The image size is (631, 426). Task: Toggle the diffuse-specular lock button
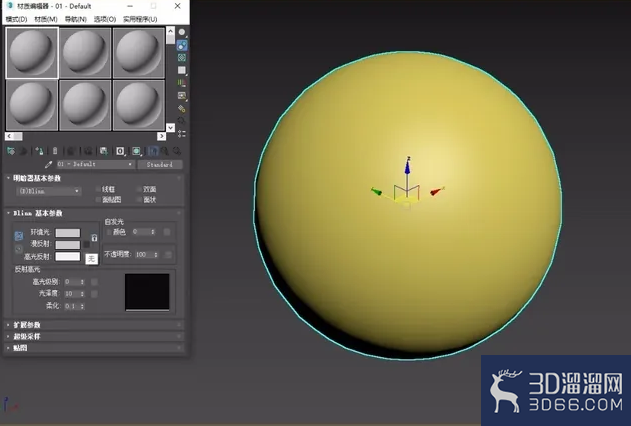pos(19,249)
